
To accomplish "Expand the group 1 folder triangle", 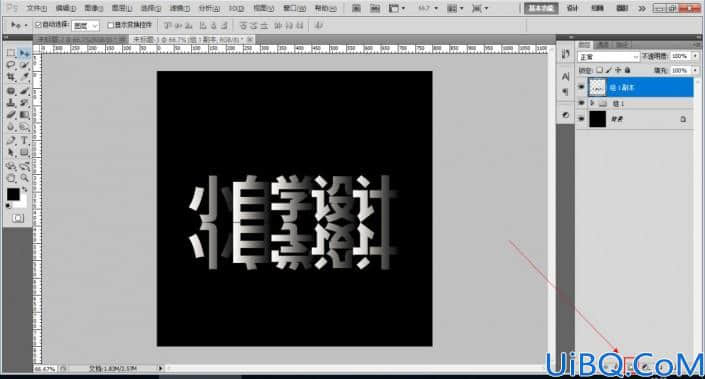I will pos(592,103).
